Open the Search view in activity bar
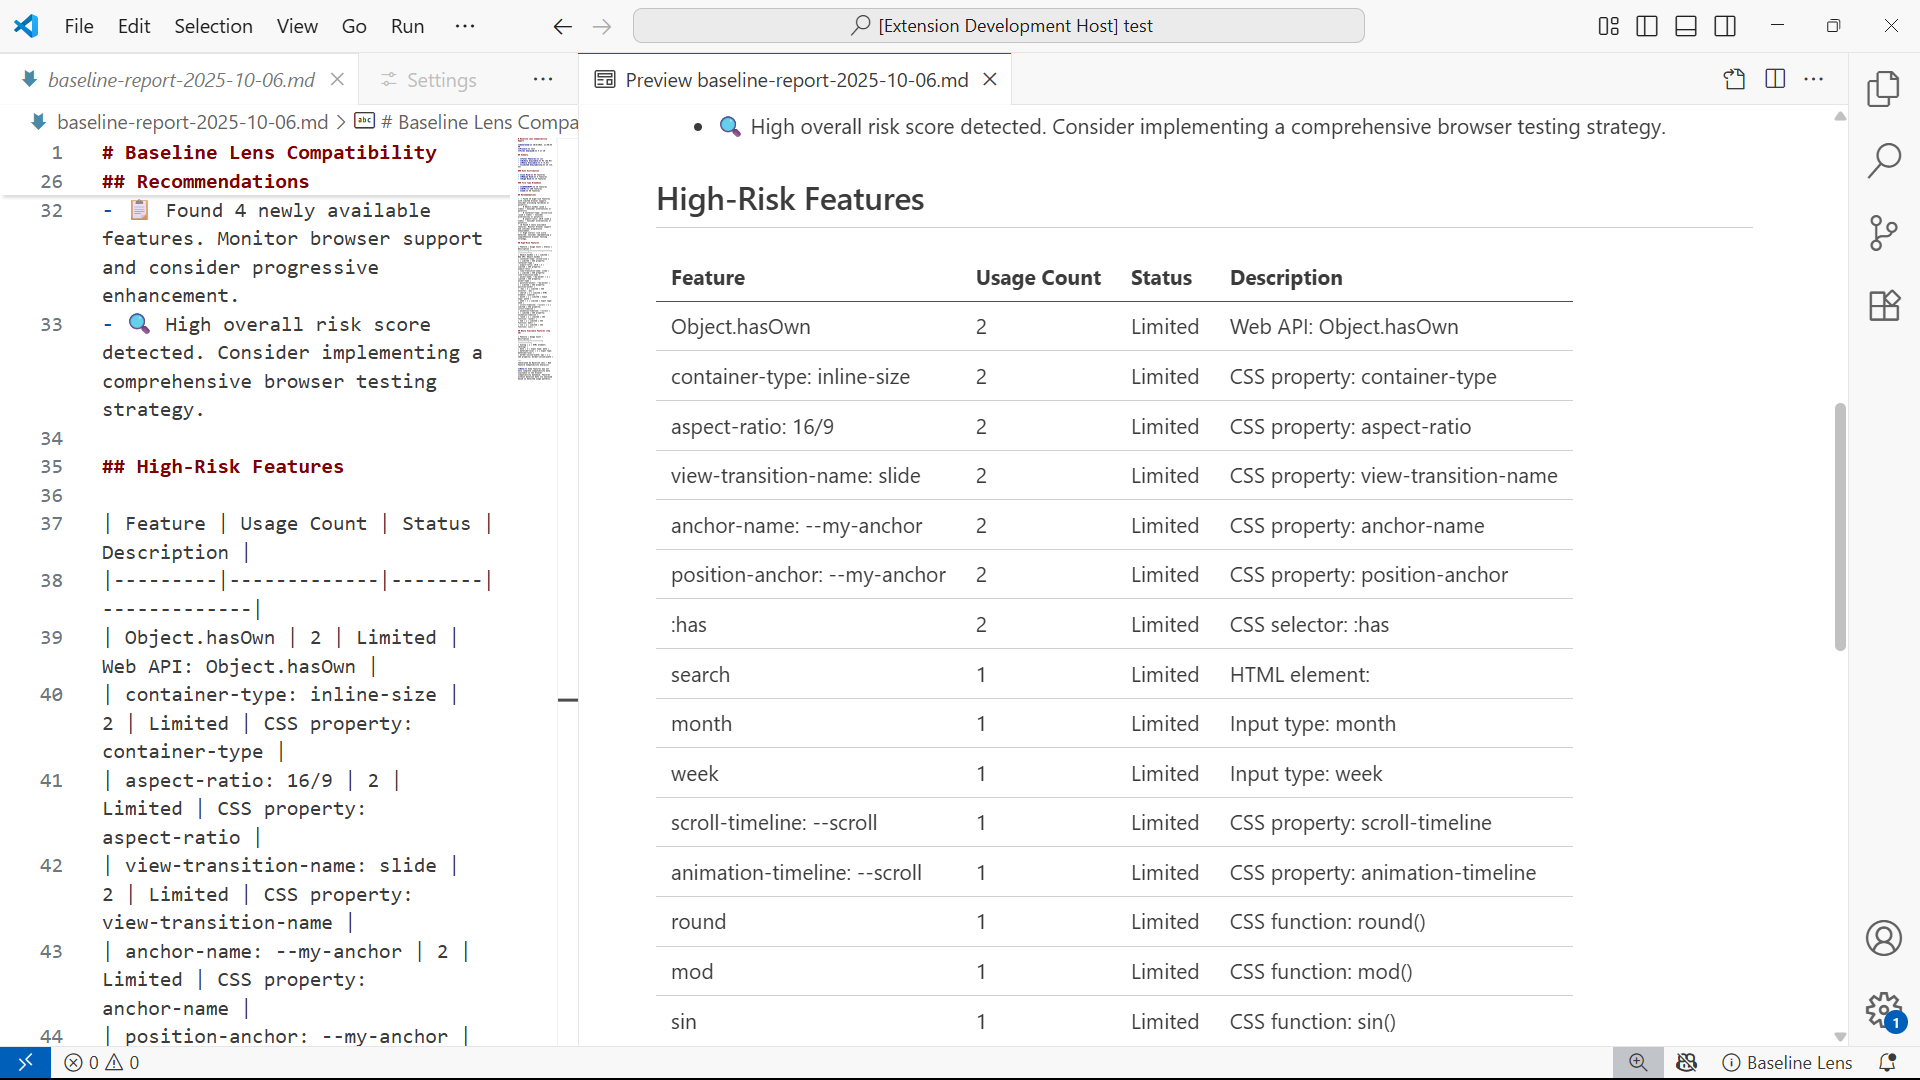Screen dimensions: 1920x1080 pyautogui.click(x=1884, y=160)
